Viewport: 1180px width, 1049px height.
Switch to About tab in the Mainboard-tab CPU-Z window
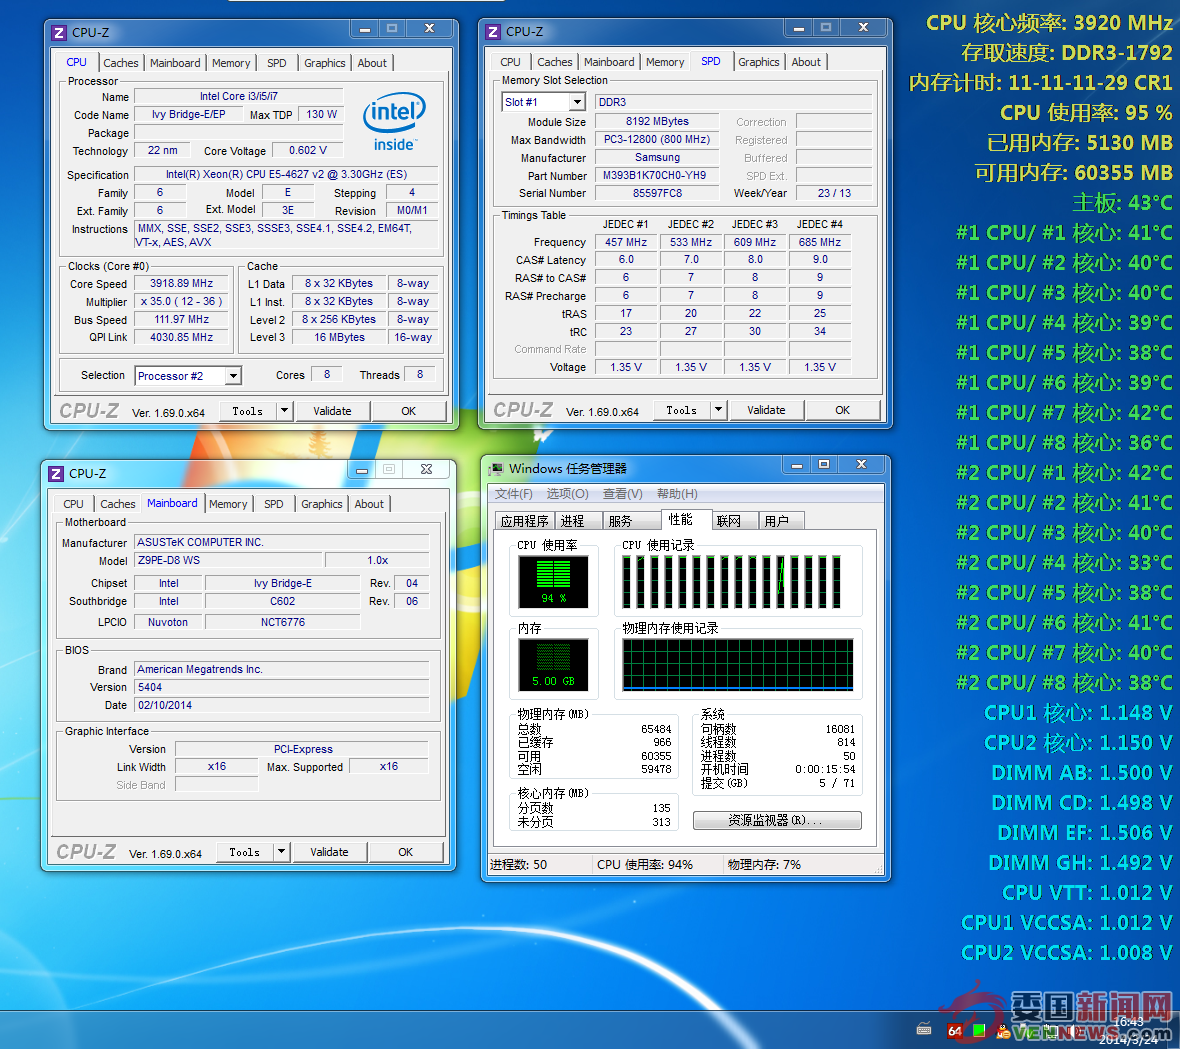pos(370,504)
